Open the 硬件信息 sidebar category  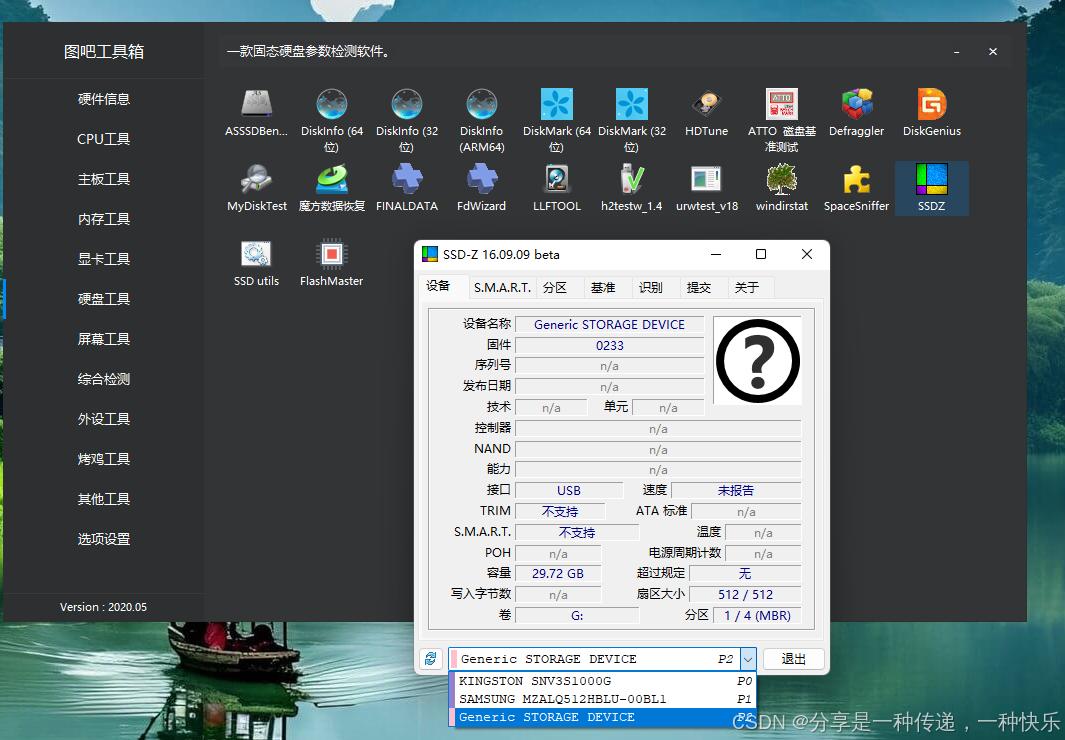click(x=103, y=99)
